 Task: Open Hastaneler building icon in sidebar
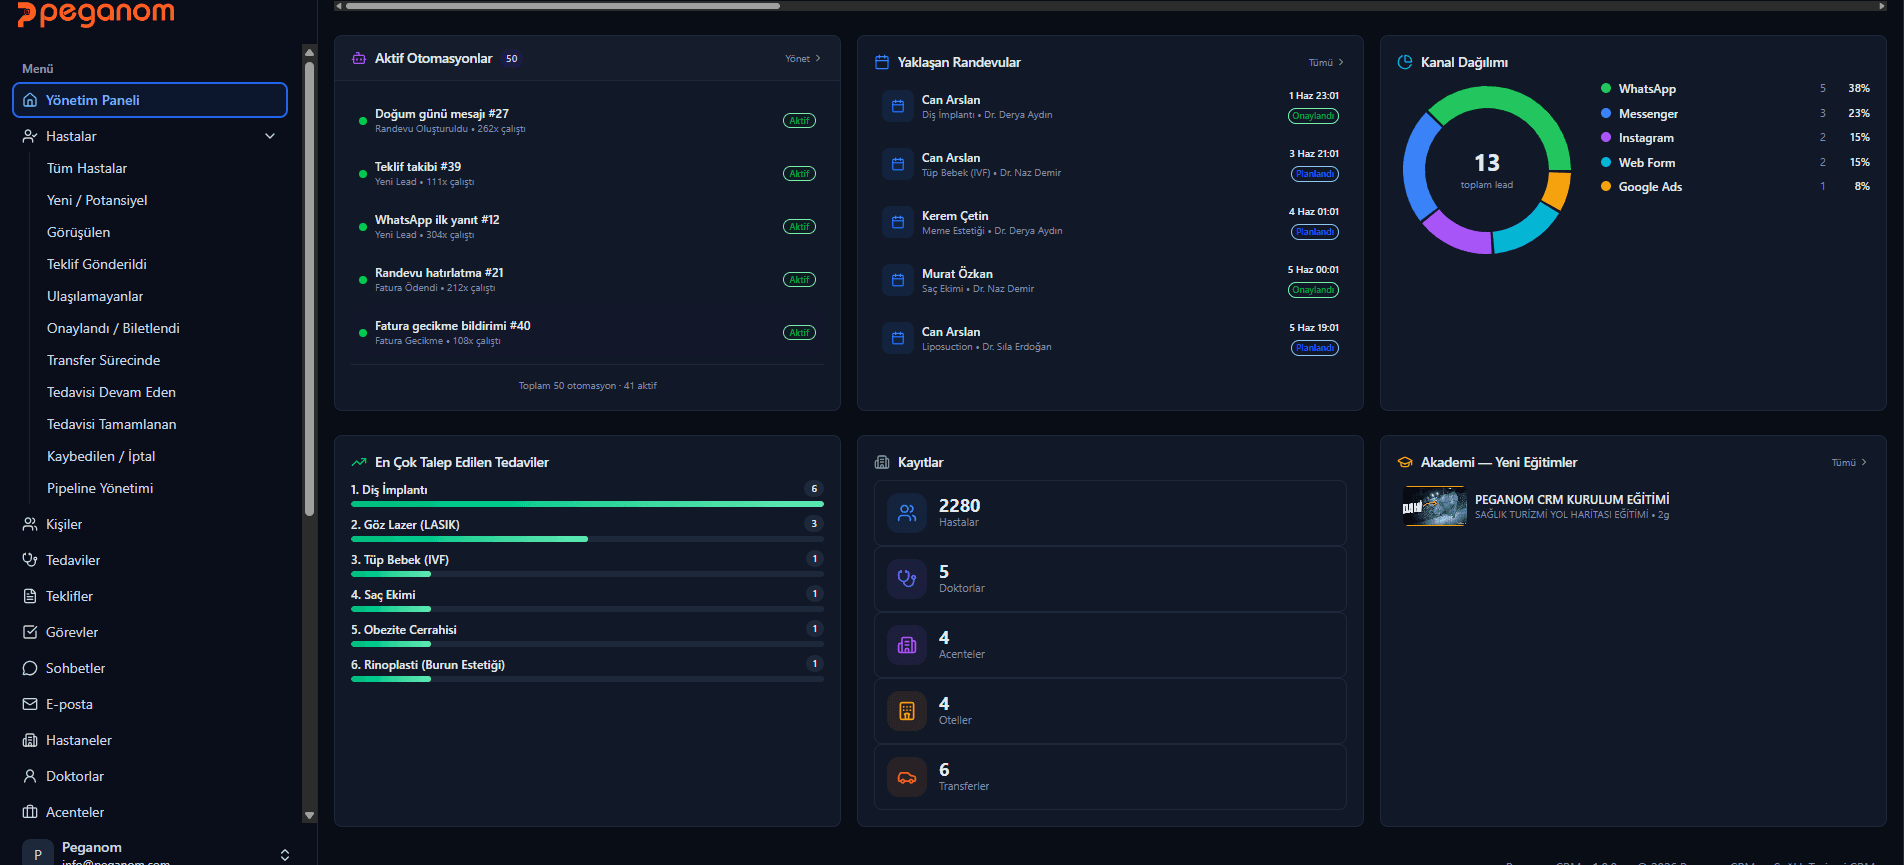point(30,740)
